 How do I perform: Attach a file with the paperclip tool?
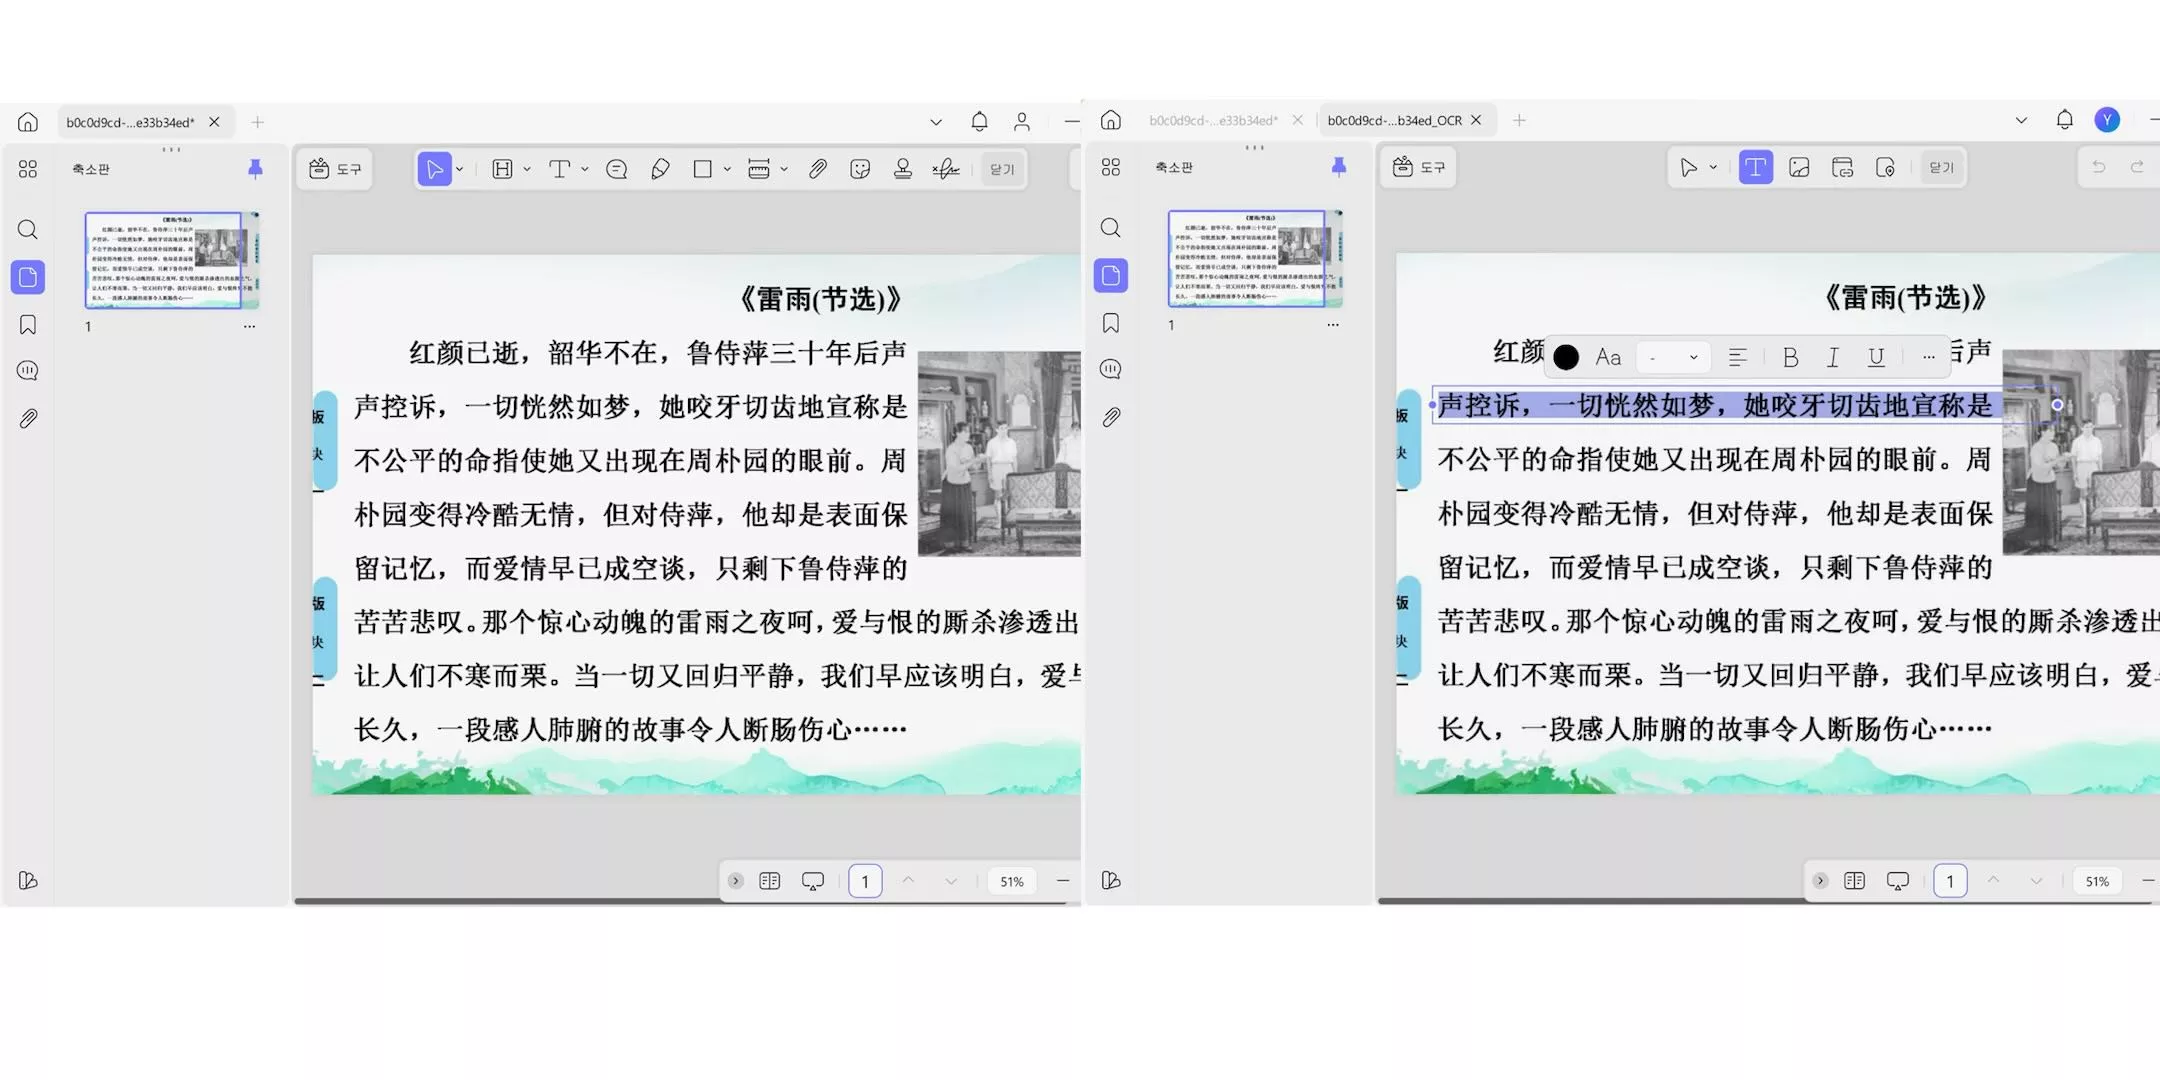tap(817, 168)
